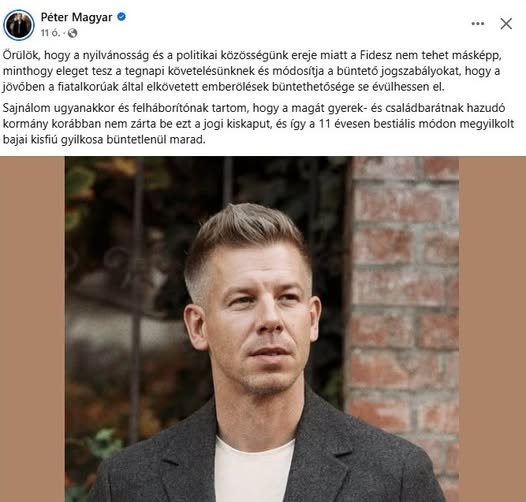Viewport: 526px width, 502px height.
Task: Click the brown margin right of photo
Action: tap(492, 329)
